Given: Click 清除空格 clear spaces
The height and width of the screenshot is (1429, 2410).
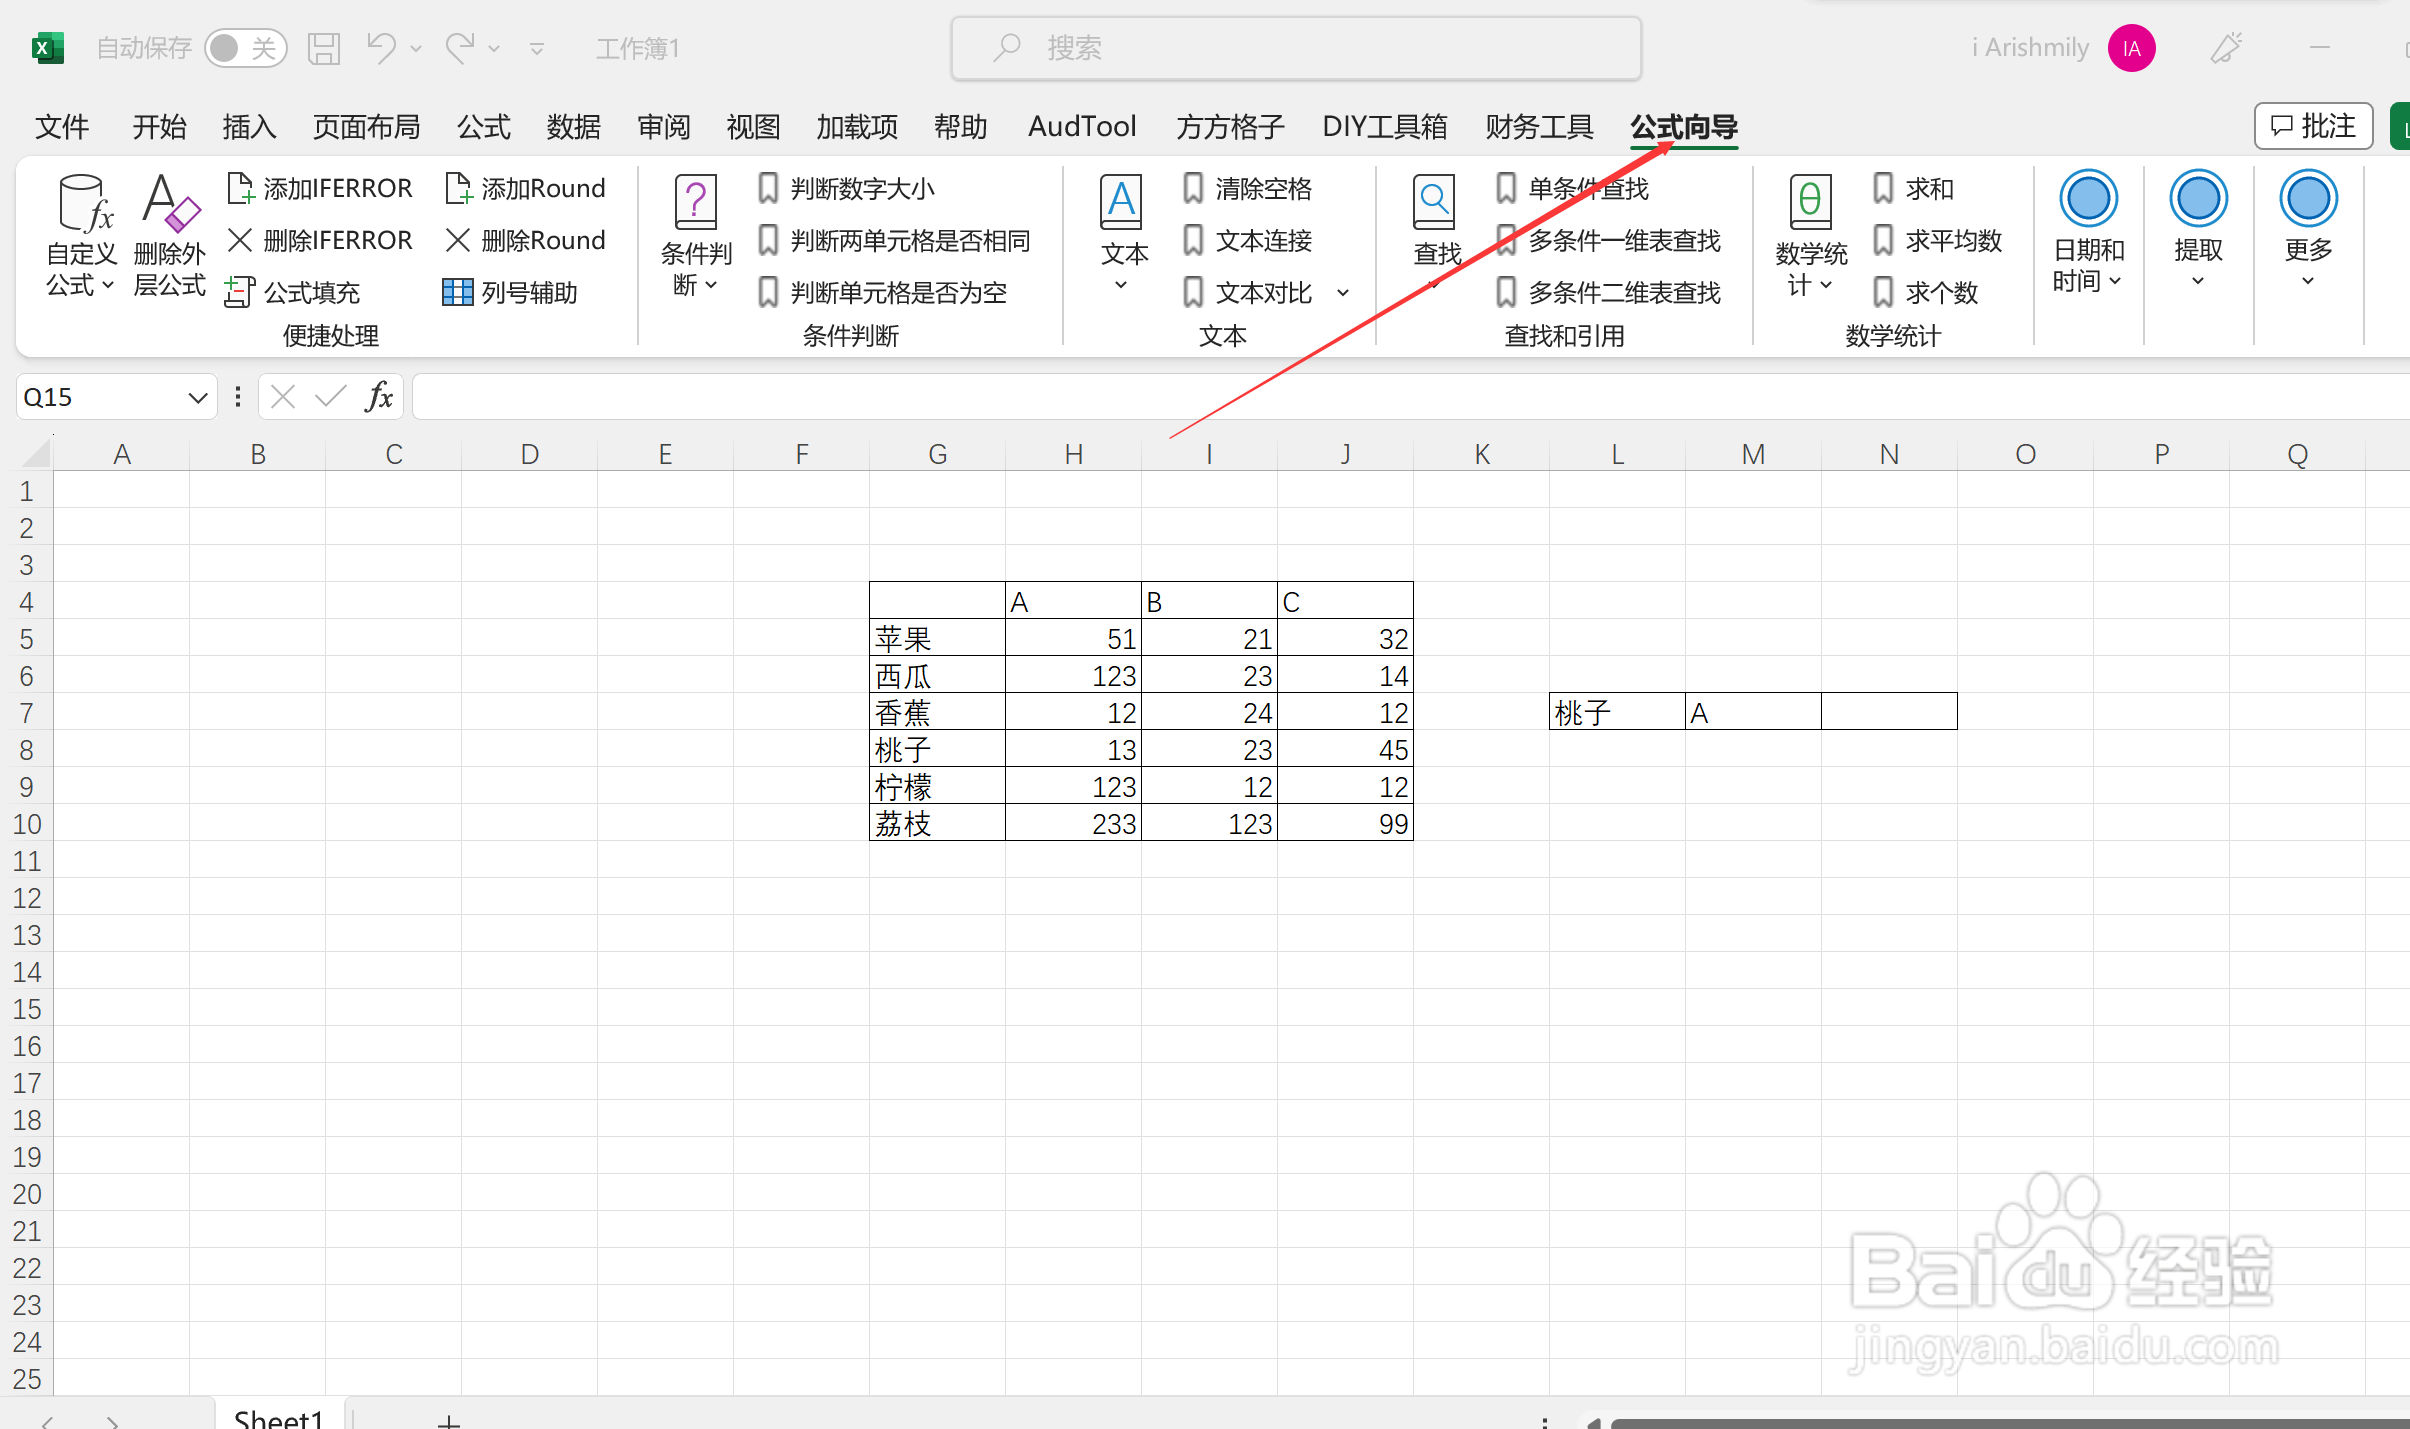Looking at the screenshot, I should tap(1247, 188).
